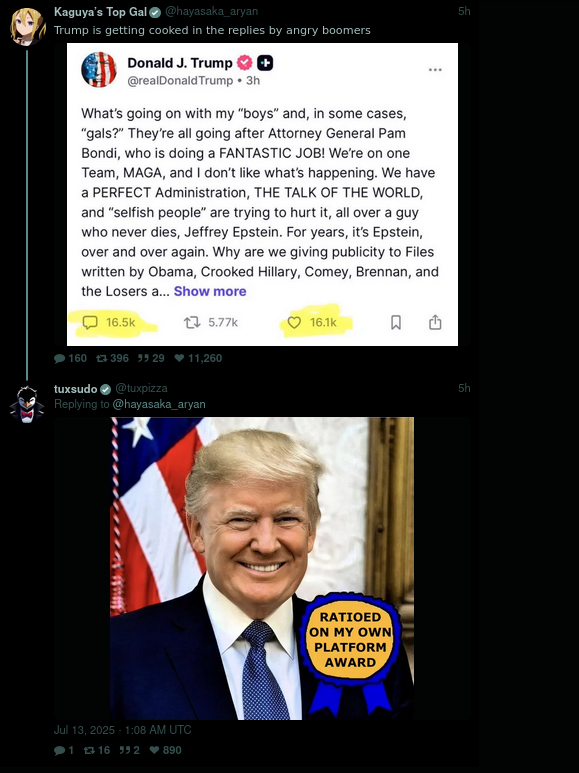Screen dimensions: 579x773
Task: Open the Kaguya's Top Gal profile avatar
Action: point(27,27)
